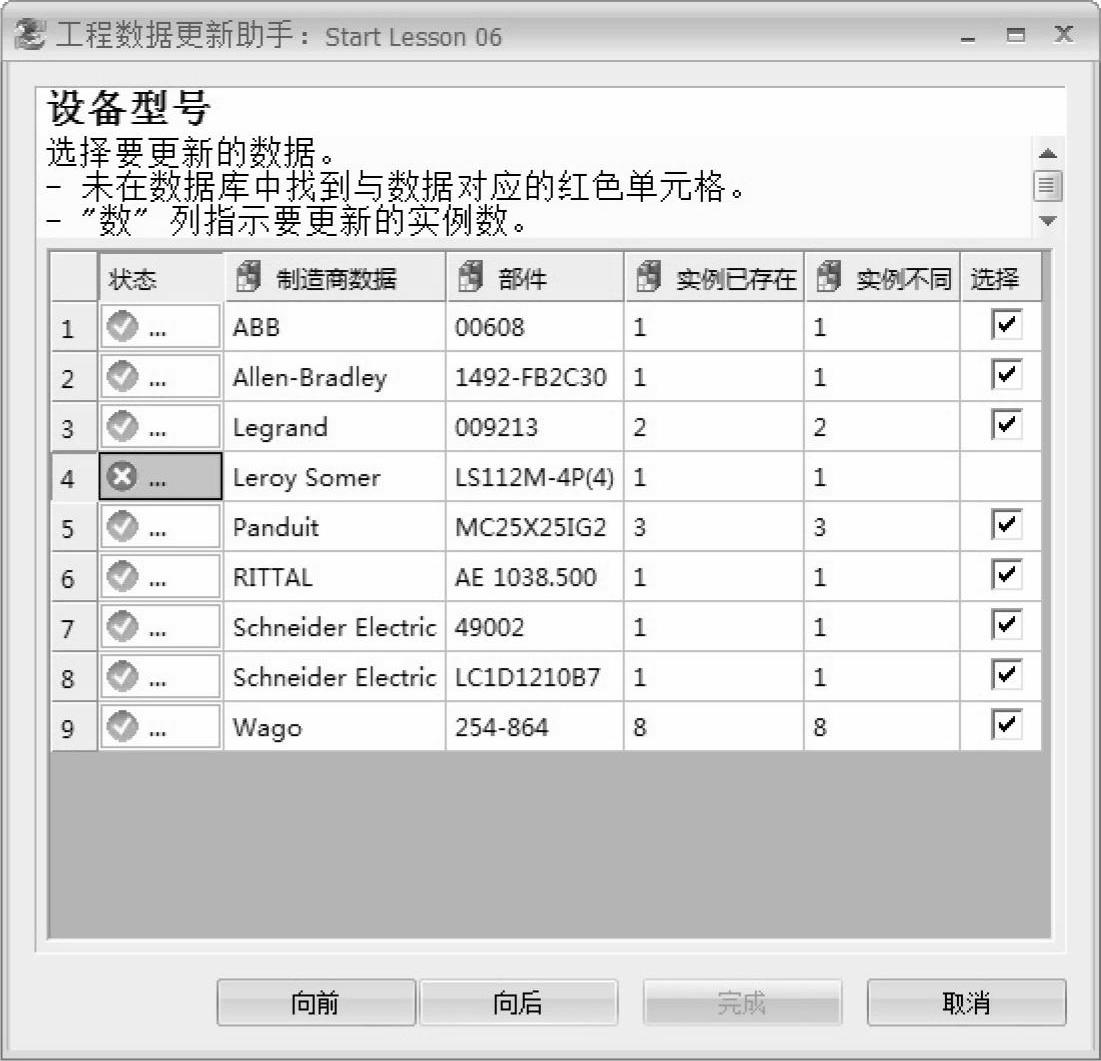Select row header number 4

point(74,477)
